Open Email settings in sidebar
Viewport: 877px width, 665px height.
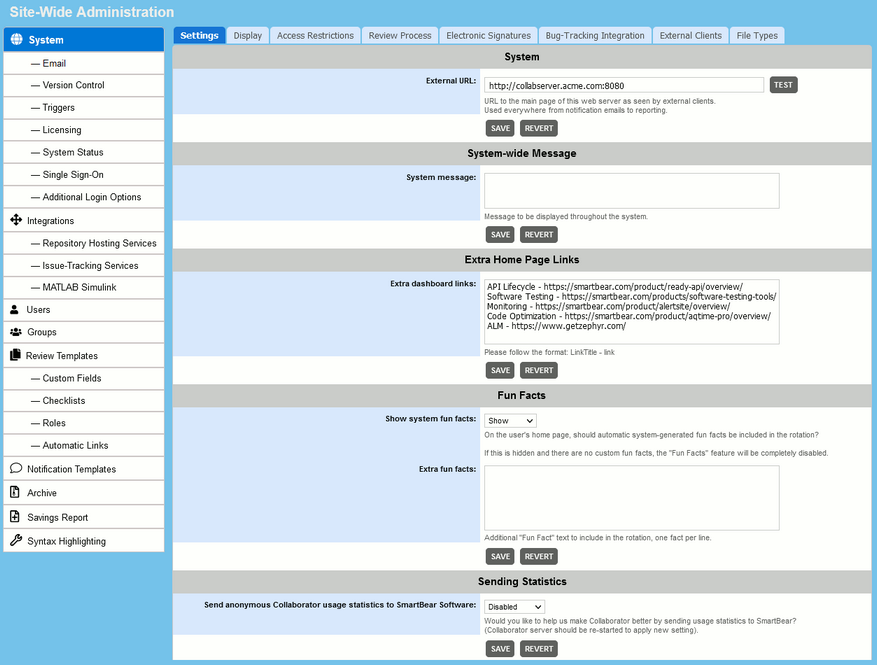click(84, 63)
